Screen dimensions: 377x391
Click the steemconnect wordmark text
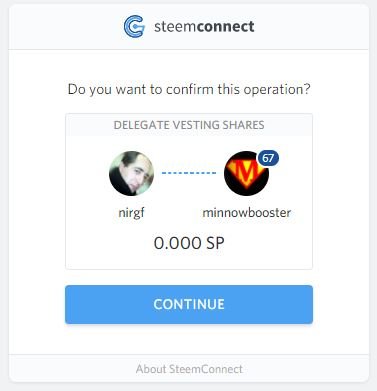pos(204,27)
